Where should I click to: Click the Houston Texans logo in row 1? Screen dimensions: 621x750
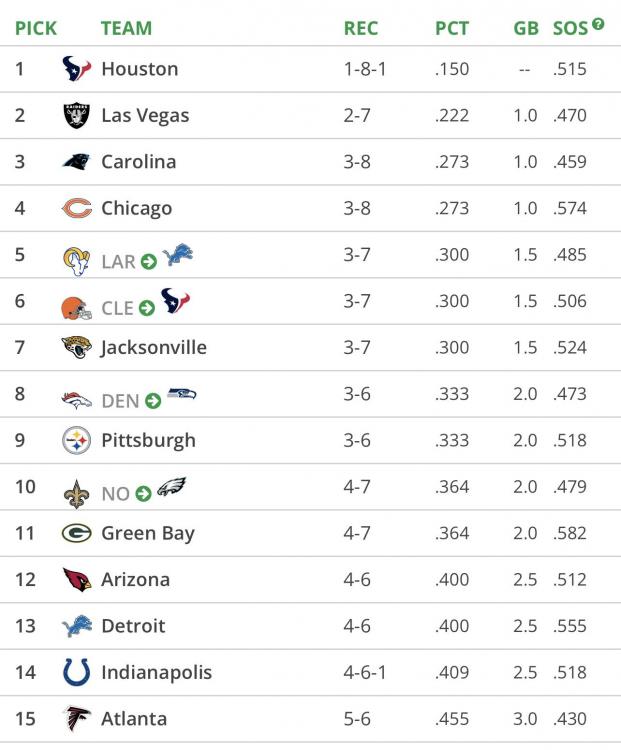pos(76,69)
